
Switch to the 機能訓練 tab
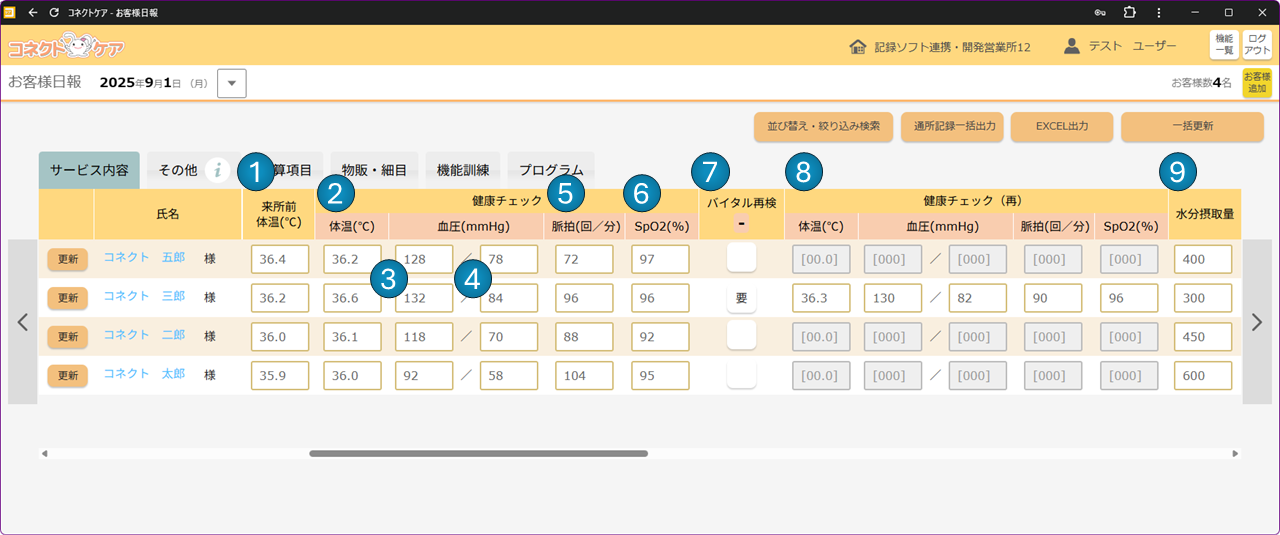[462, 170]
